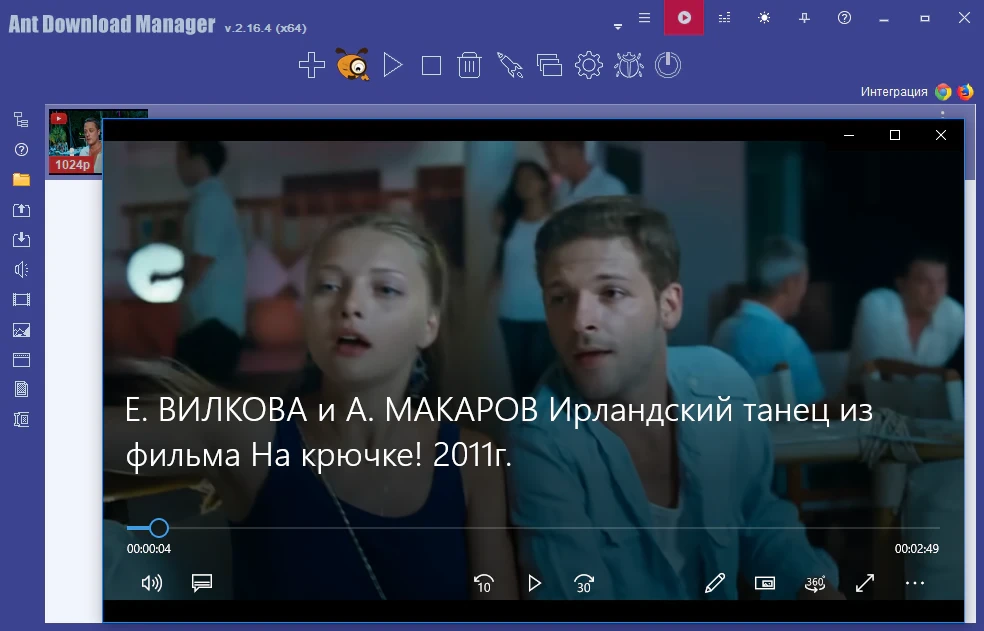This screenshot has width=984, height=631.
Task: Toggle the pin always-on-top icon
Action: coord(804,18)
